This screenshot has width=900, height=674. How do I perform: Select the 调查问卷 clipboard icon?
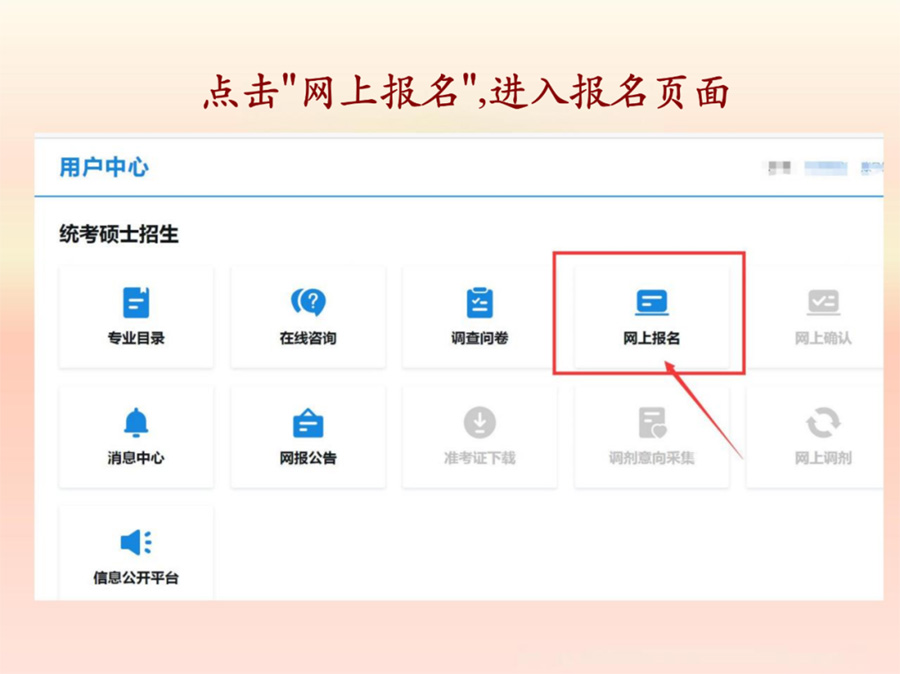point(480,302)
